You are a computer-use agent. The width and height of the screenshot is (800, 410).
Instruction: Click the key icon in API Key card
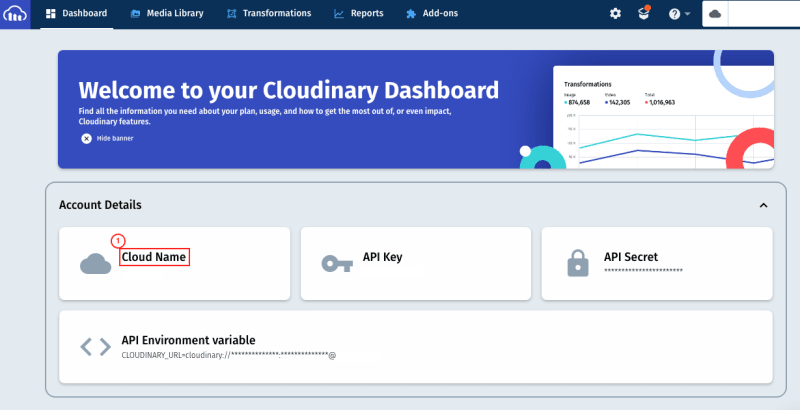pos(337,264)
